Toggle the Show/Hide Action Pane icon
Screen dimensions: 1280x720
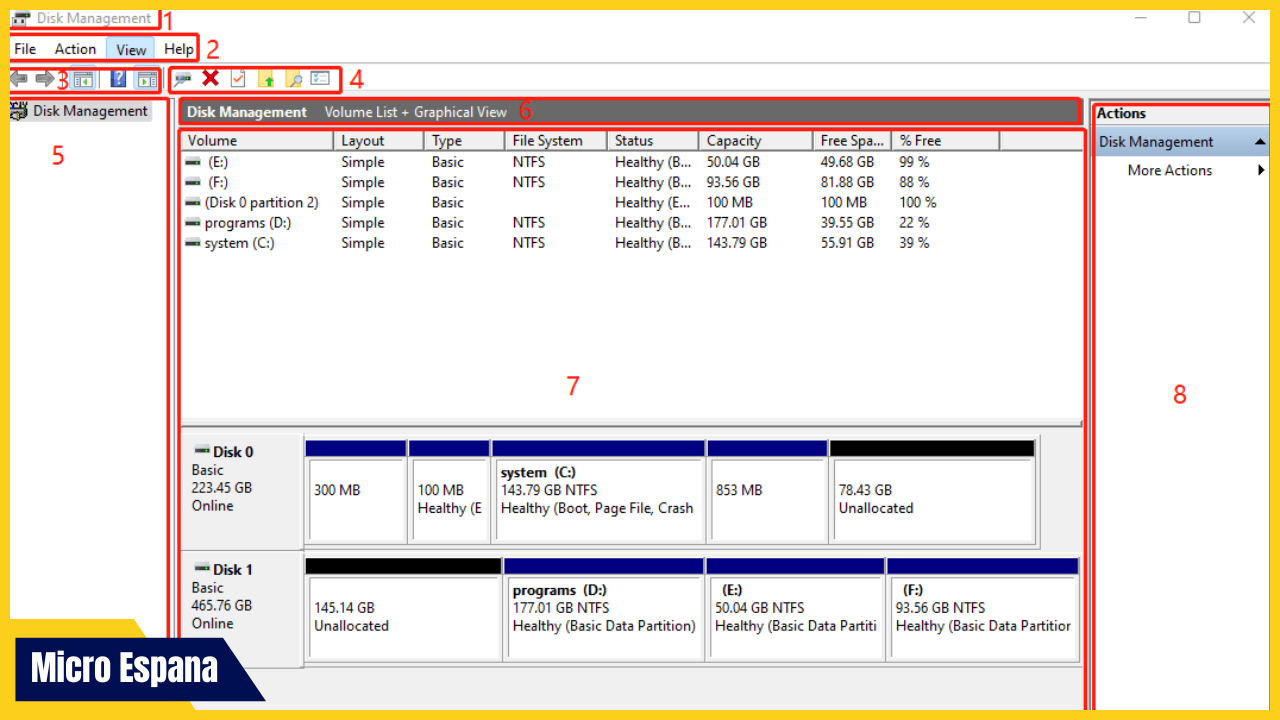147,79
